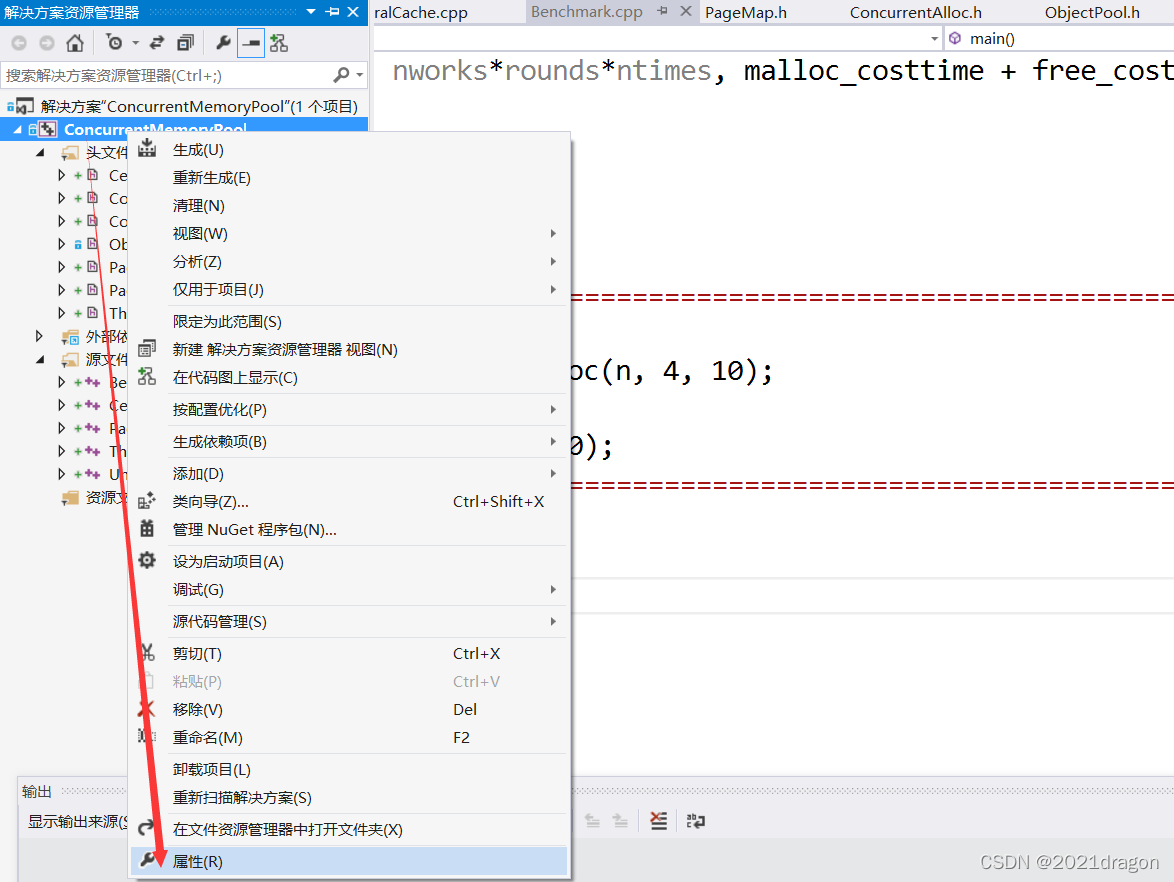Click the Collapse All icon in Solution Explorer
The image size is (1174, 882).
pyautogui.click(x=185, y=43)
